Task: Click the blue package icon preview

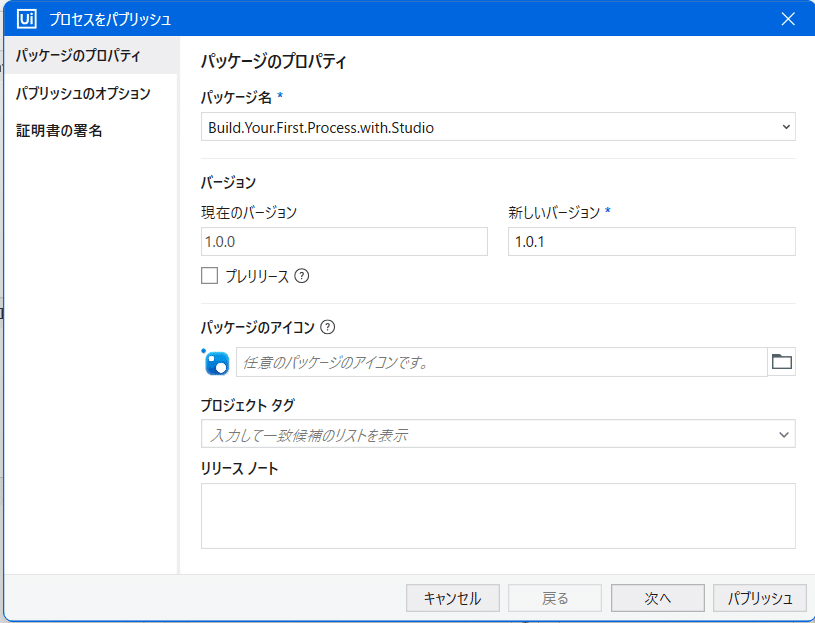Action: (x=217, y=363)
